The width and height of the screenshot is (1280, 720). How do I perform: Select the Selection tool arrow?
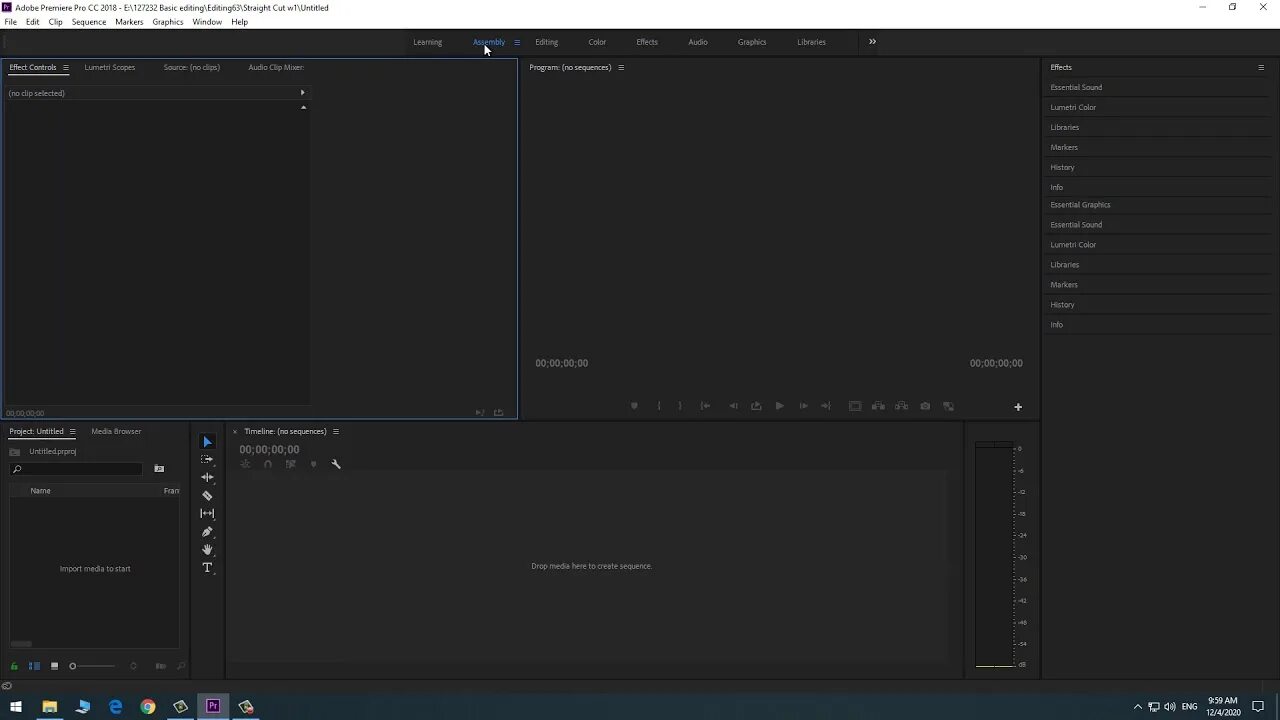[x=207, y=442]
